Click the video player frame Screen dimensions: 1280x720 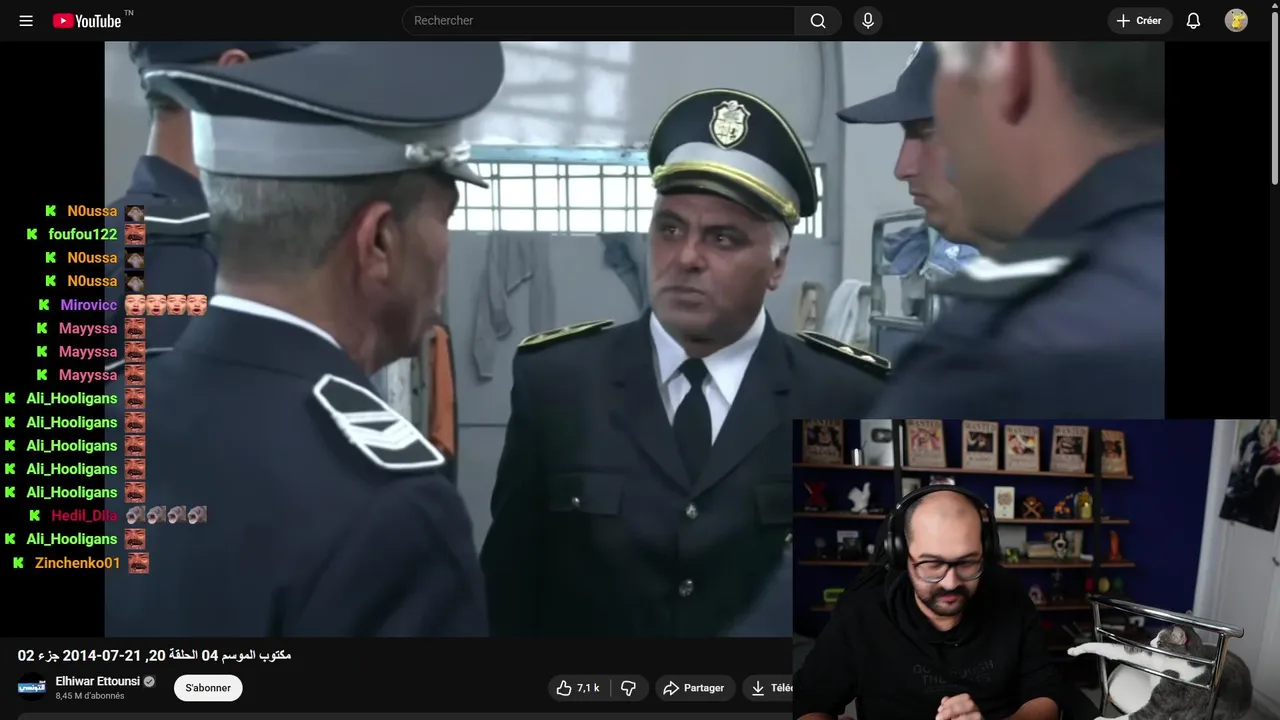click(x=634, y=338)
